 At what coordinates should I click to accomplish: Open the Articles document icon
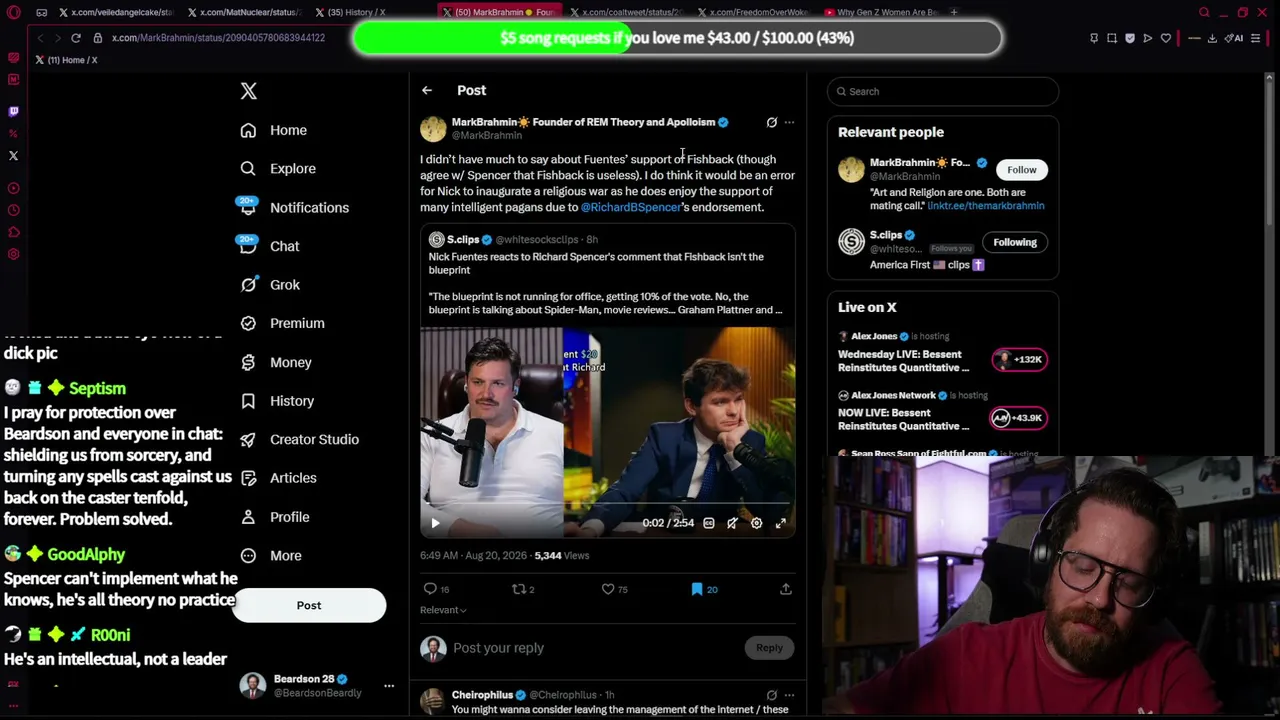(248, 478)
